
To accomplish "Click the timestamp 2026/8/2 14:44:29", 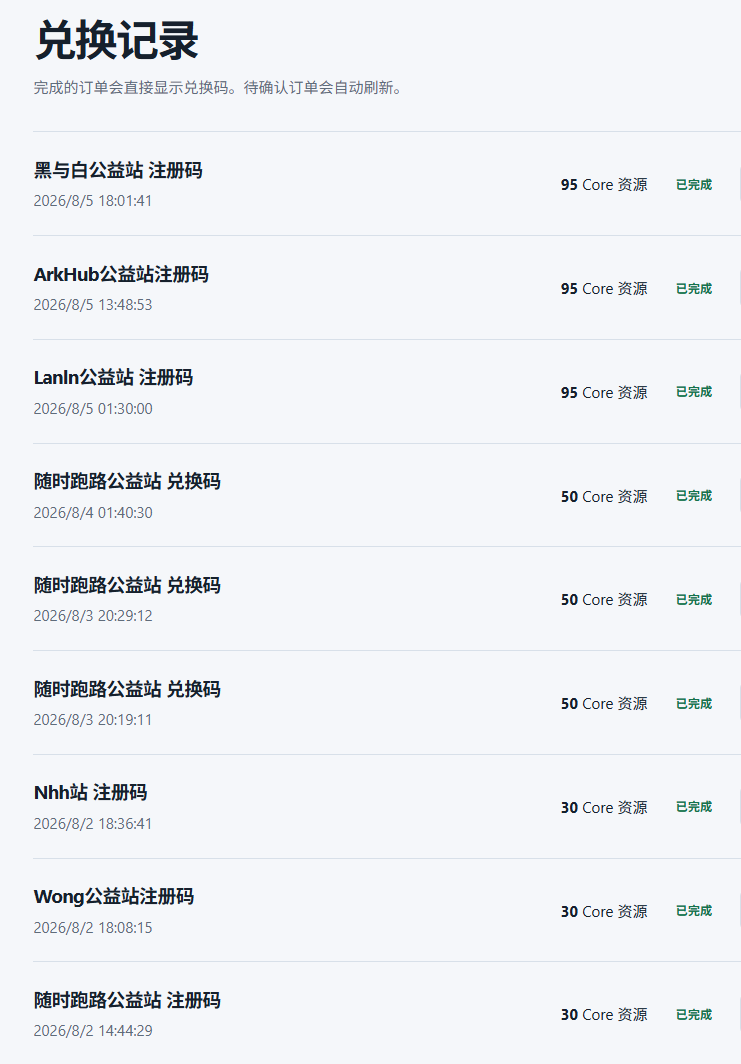I will tap(93, 1030).
